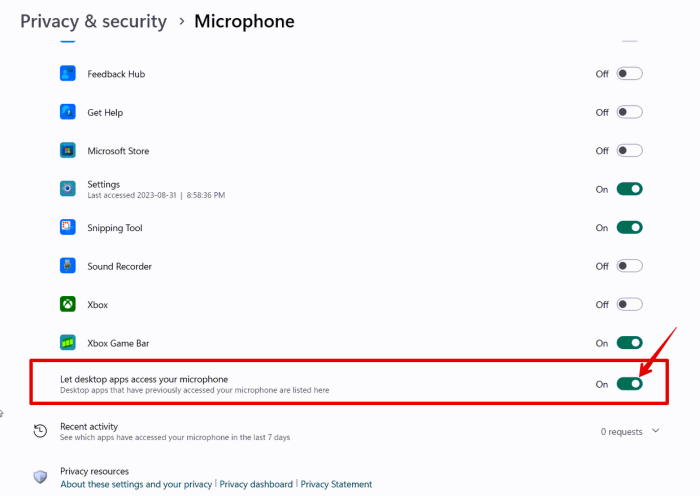Click the Recent activity history icon

(x=40, y=431)
